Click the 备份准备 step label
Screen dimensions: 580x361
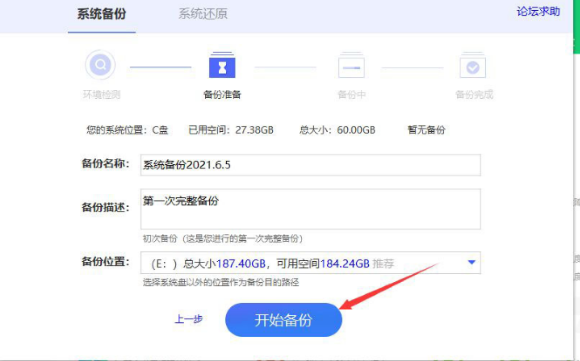222,95
